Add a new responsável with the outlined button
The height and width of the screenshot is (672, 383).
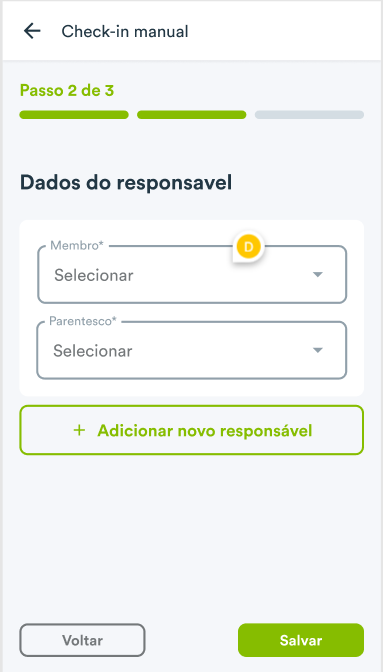192,430
